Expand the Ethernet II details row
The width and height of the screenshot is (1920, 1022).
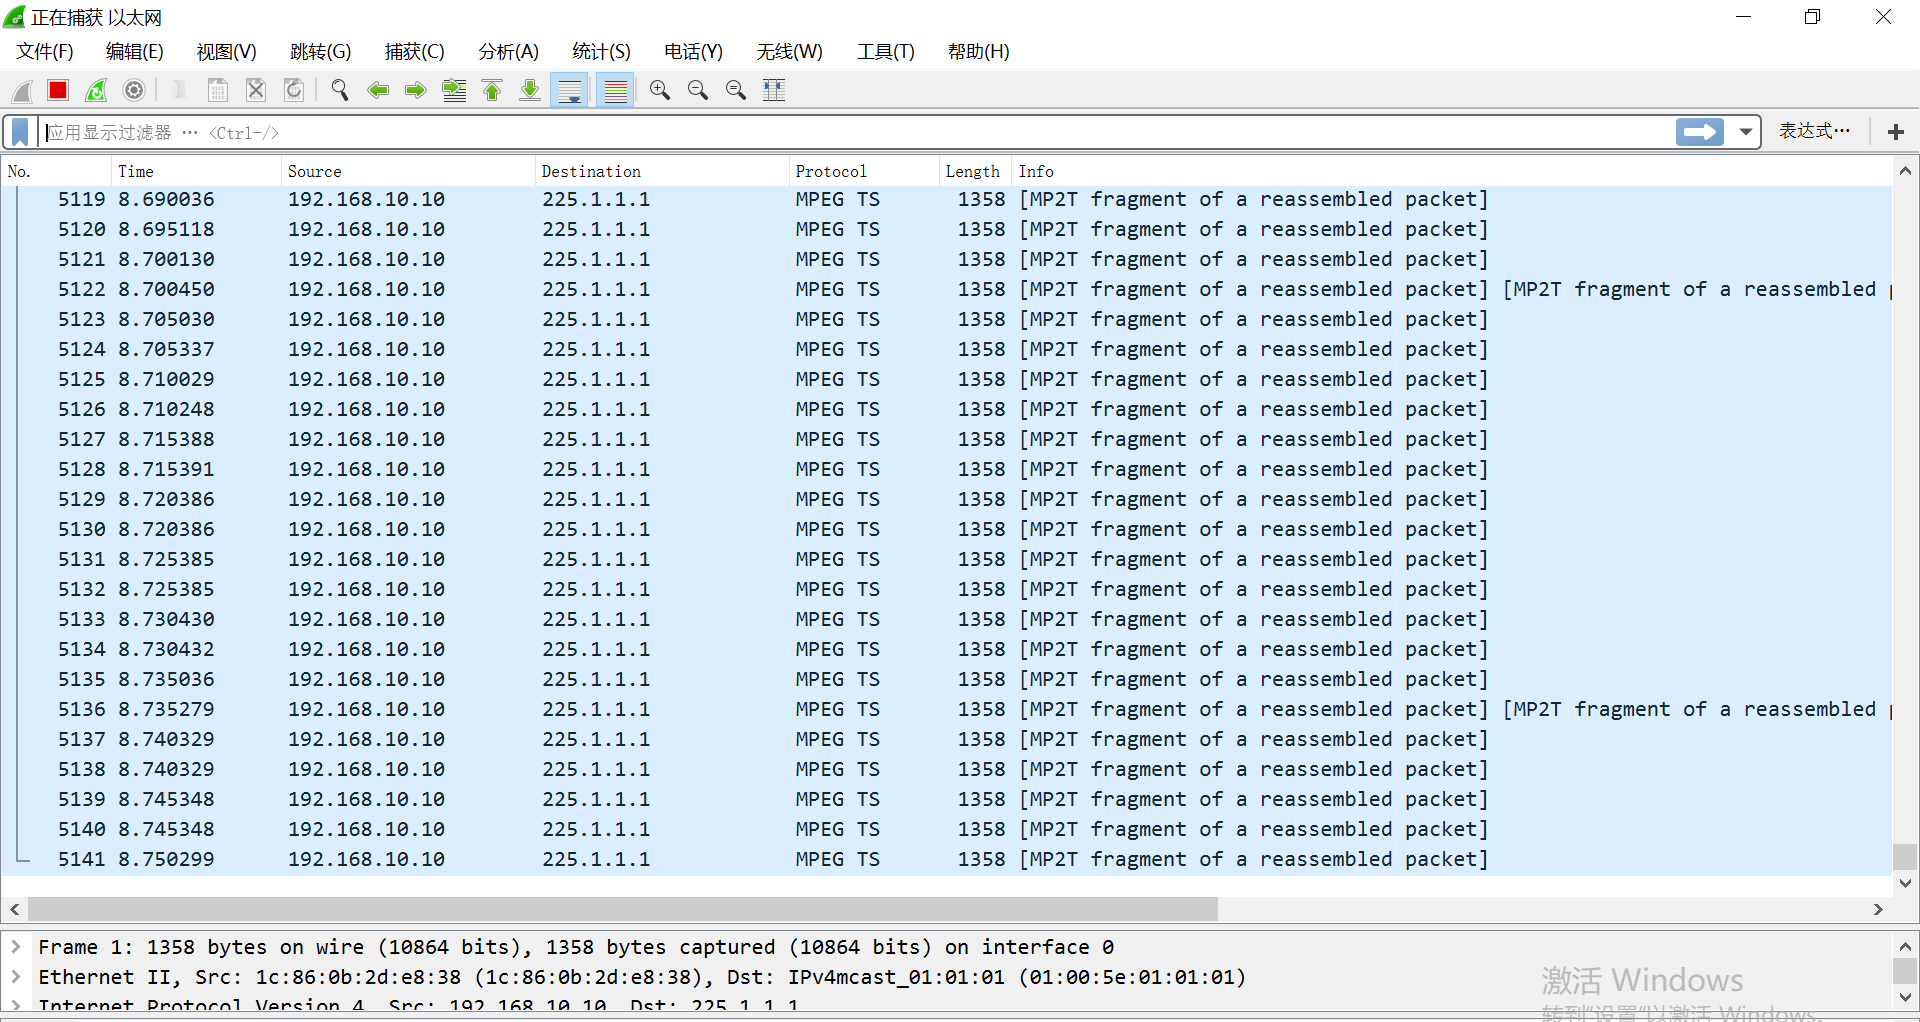16,976
